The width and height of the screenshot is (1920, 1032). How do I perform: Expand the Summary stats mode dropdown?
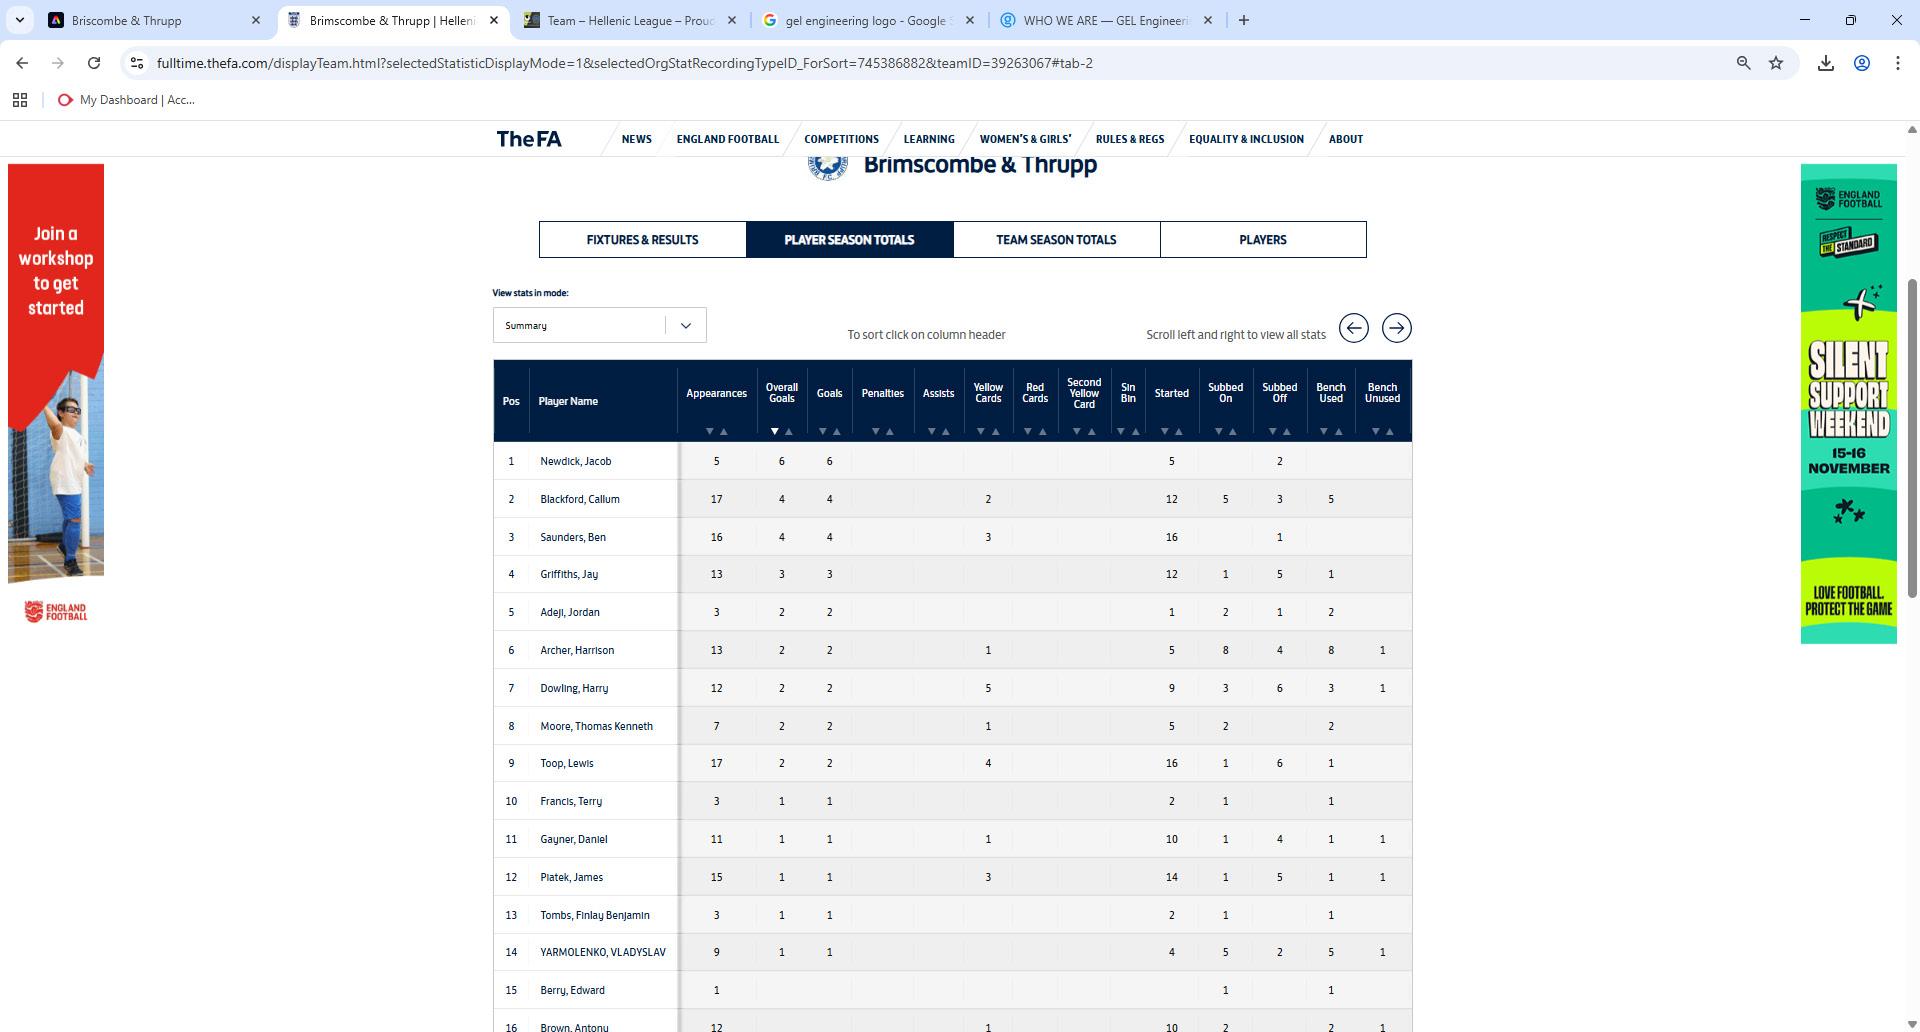(x=599, y=325)
